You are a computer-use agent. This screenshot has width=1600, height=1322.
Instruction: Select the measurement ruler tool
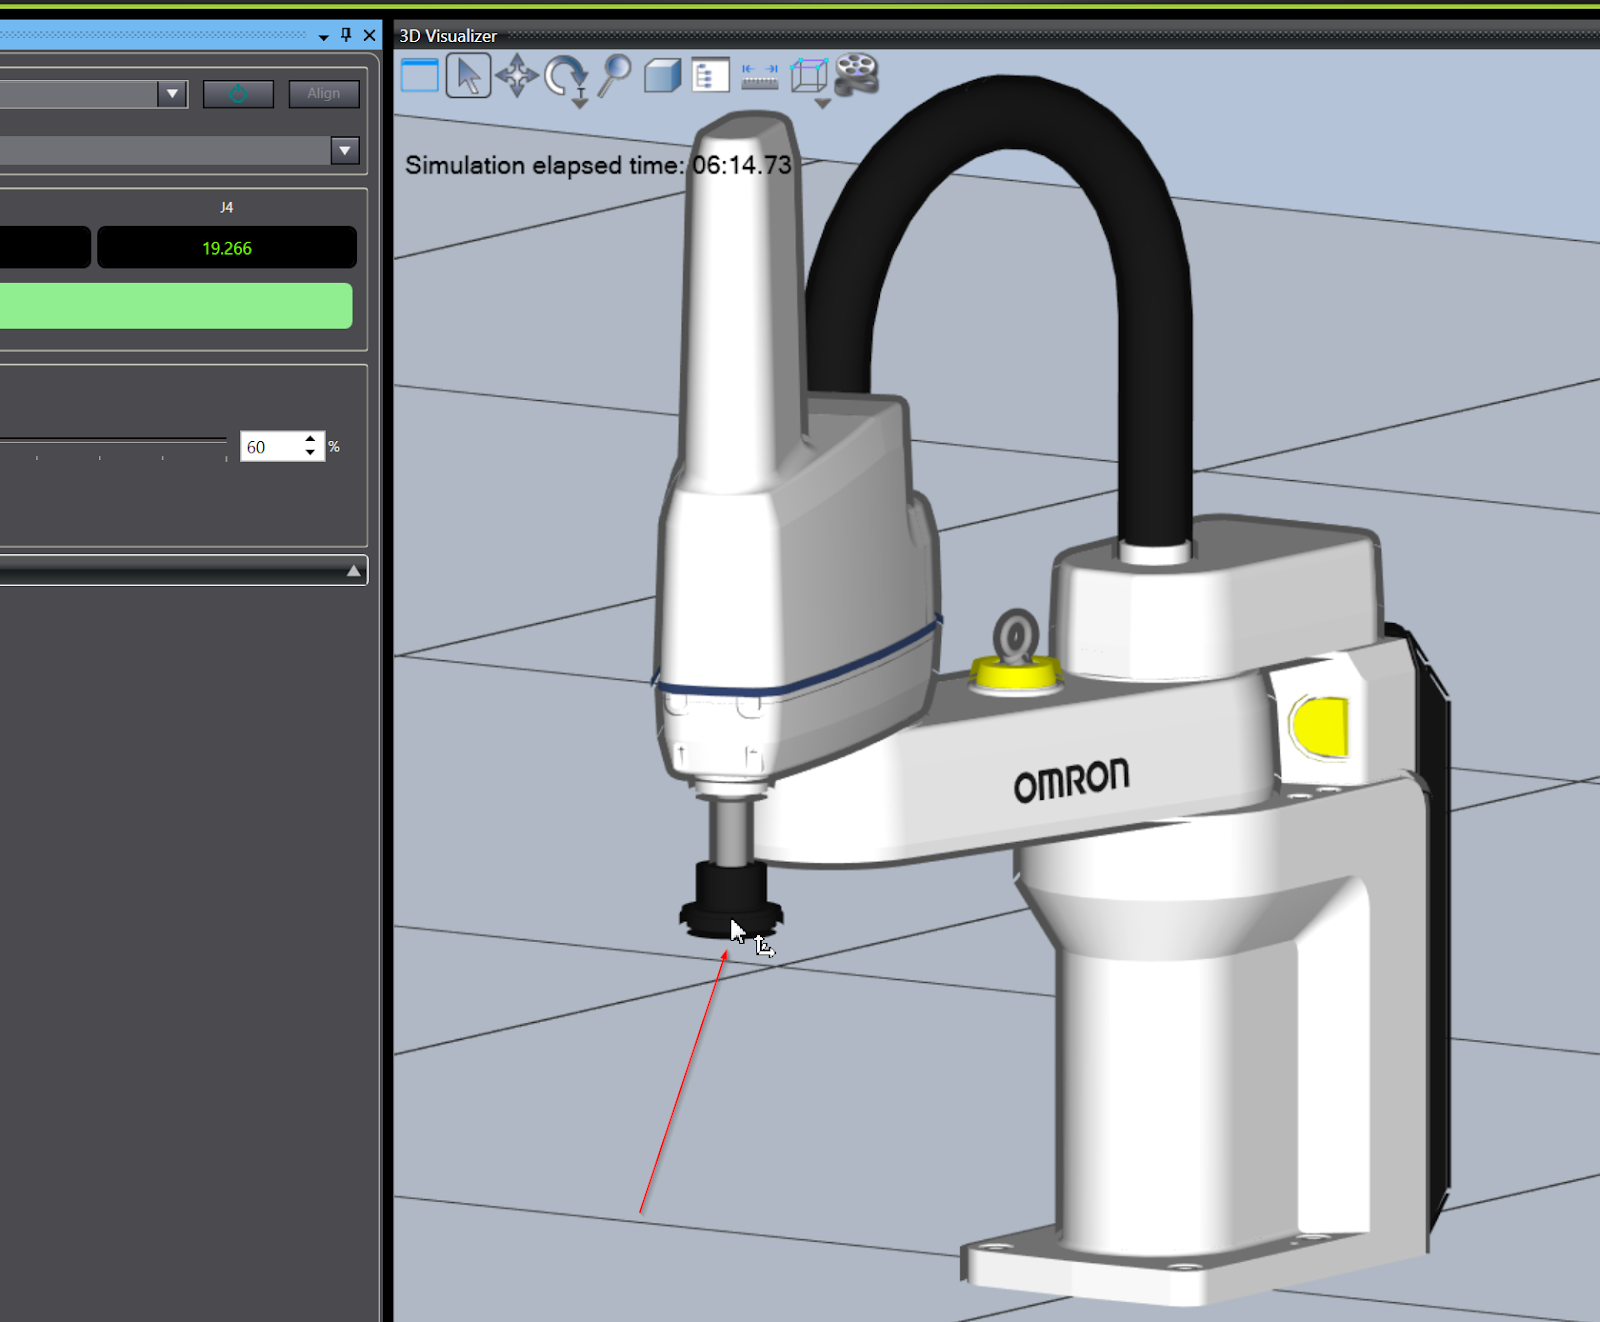pos(760,77)
